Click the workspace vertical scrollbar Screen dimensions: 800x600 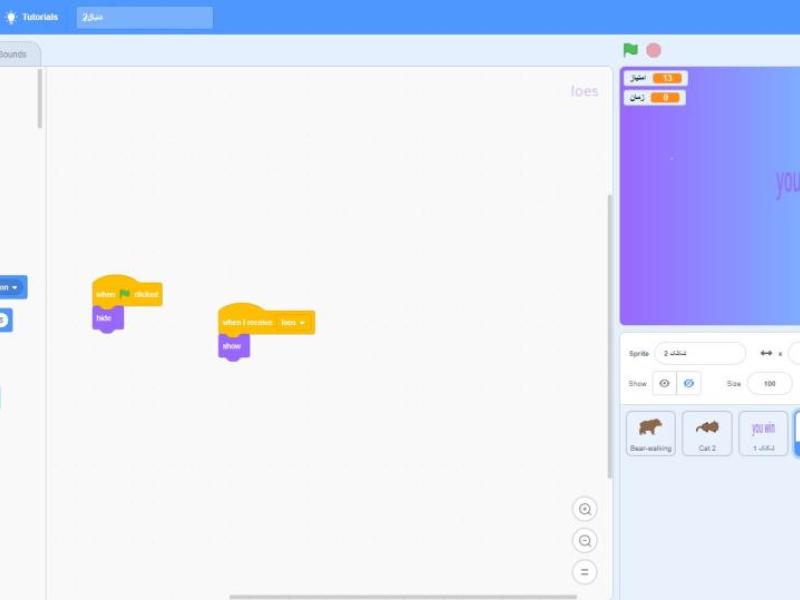609,337
